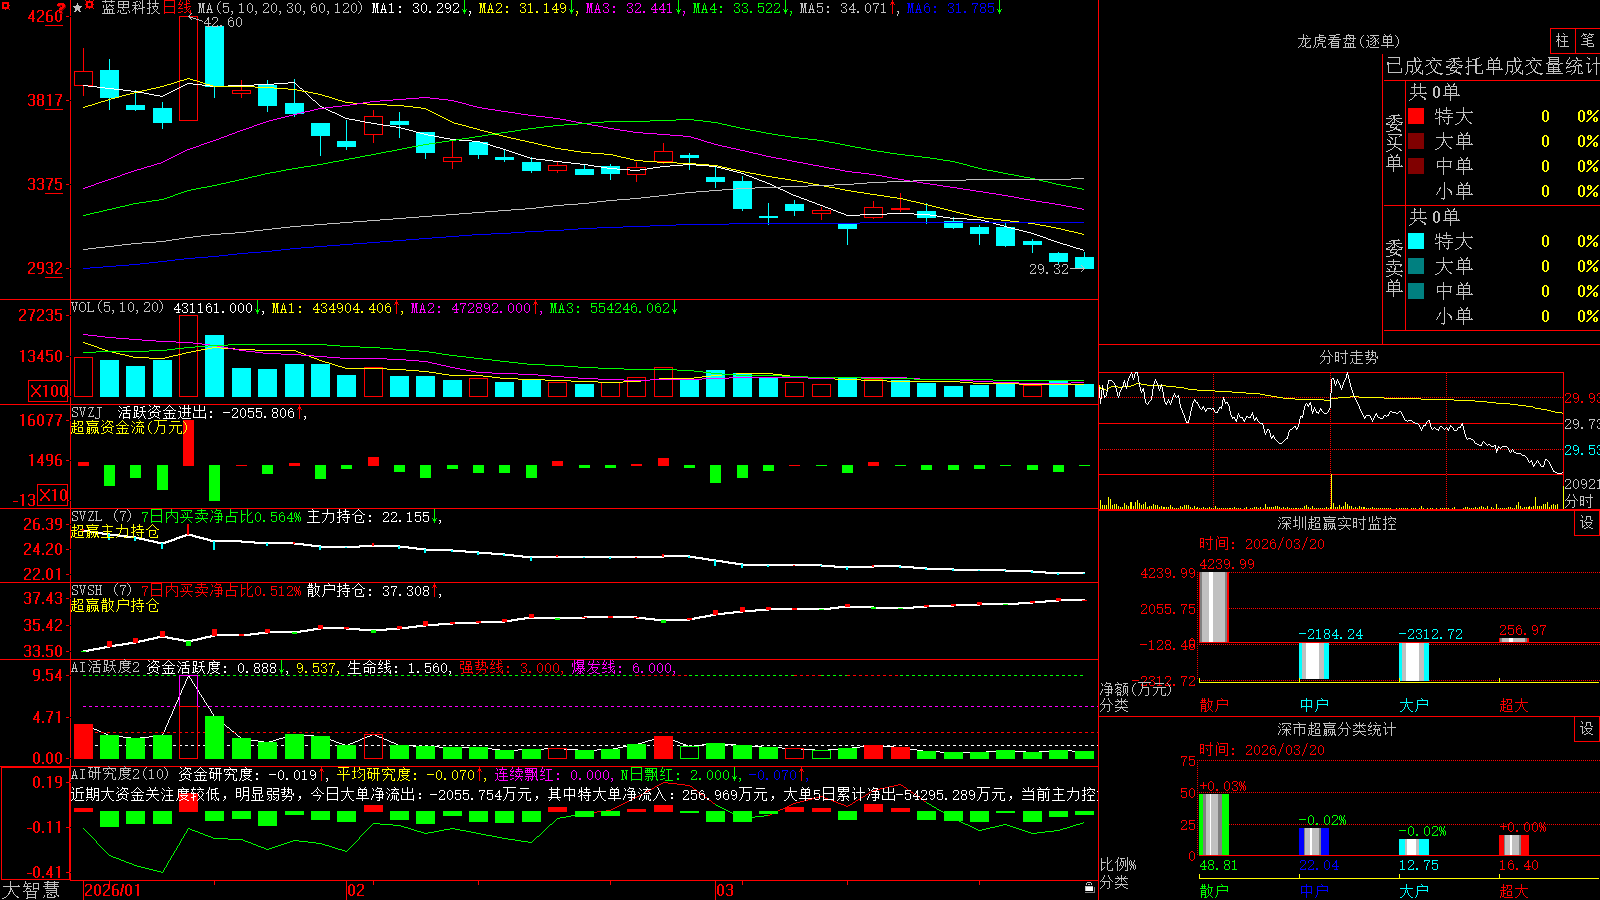This screenshot has height=900, width=1600.
Task: Click the VOL(5,10,20) indicator label
Action: click(x=117, y=308)
